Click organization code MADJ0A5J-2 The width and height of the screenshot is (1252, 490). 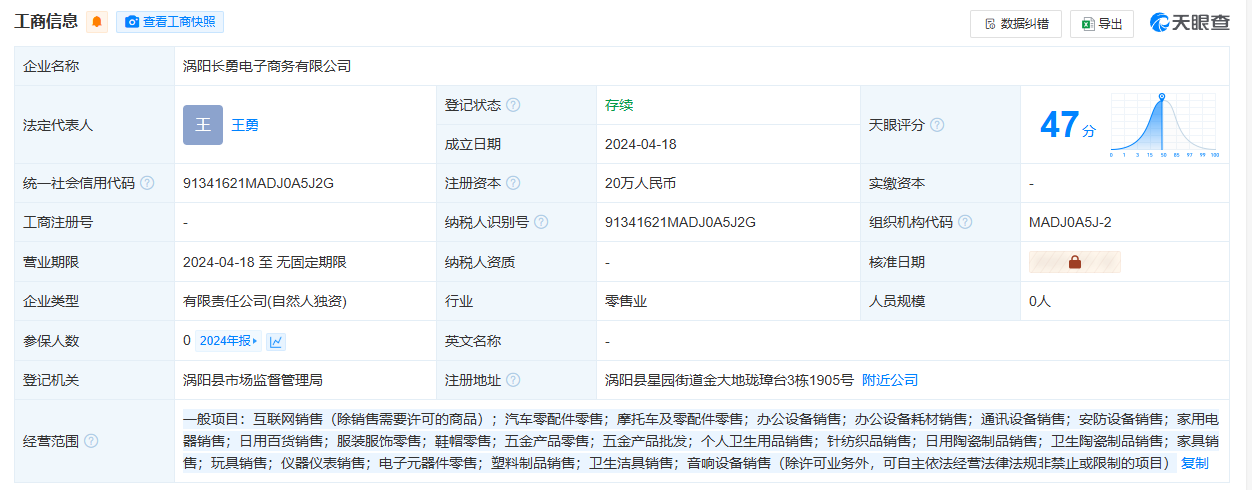pyautogui.click(x=1070, y=222)
